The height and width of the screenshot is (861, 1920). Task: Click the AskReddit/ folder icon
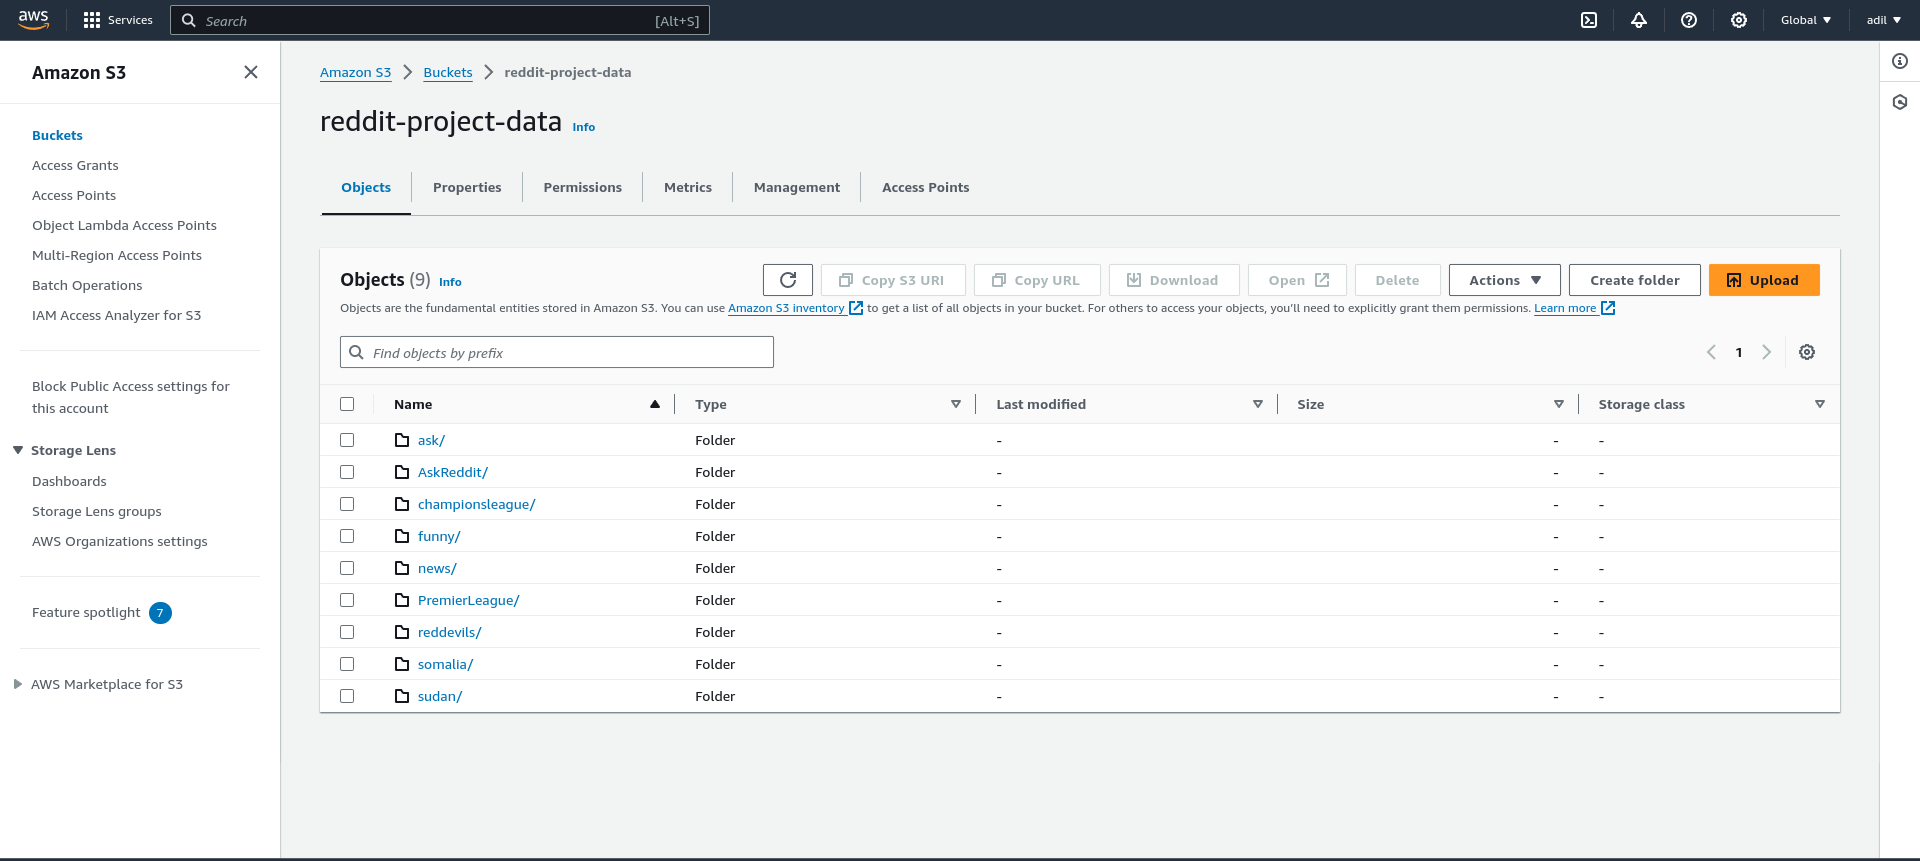tap(402, 472)
